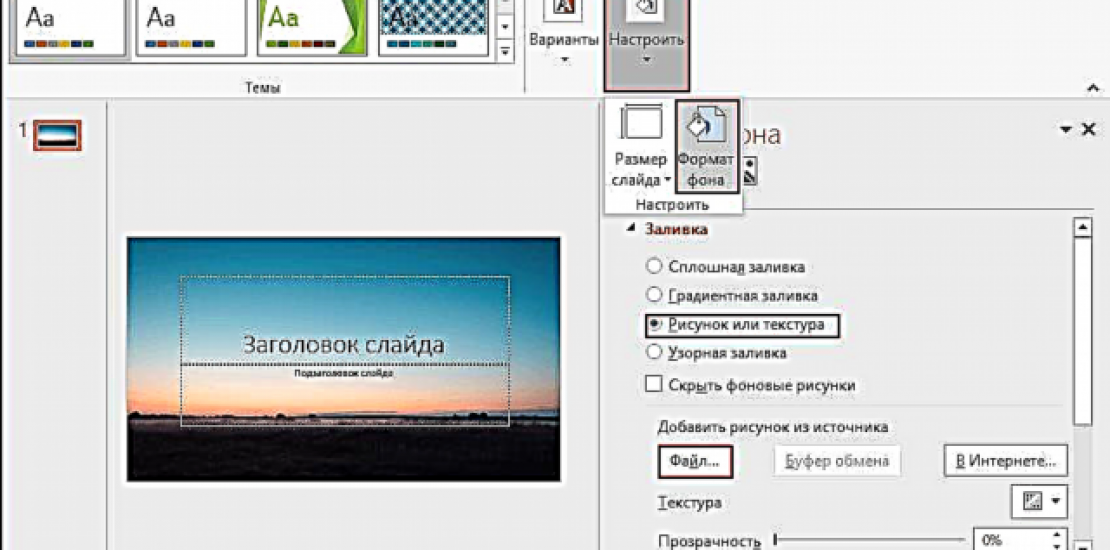This screenshot has height=550, width=1110.
Task: Choose the Узорная заливка fill option
Action: coord(654,352)
